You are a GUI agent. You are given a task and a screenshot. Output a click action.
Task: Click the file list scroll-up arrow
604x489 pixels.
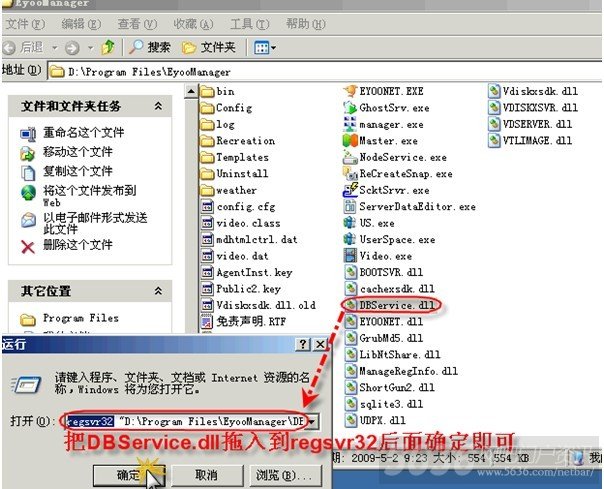[x=191, y=92]
